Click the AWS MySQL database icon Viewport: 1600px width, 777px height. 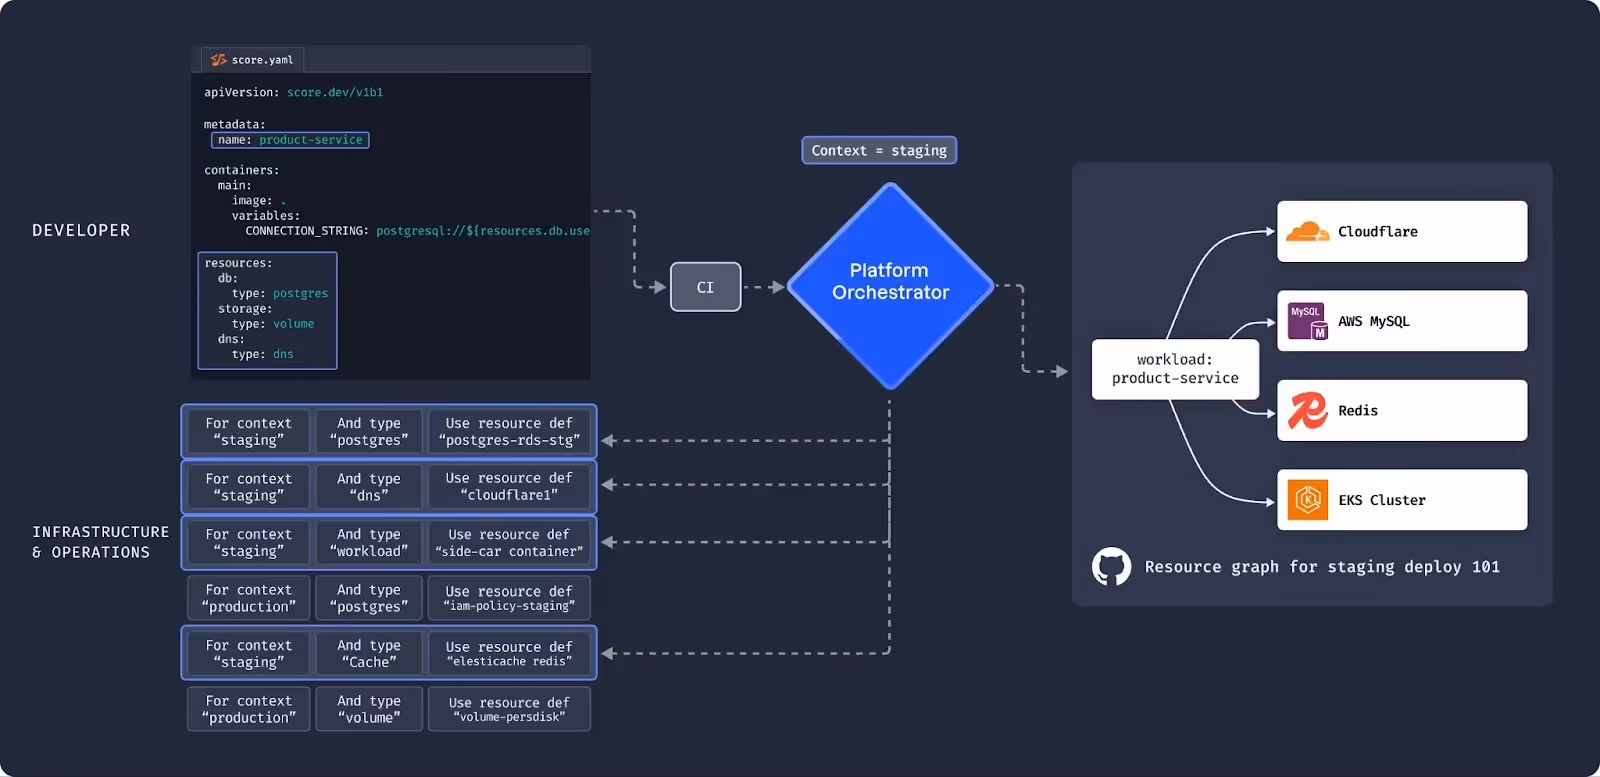pyautogui.click(x=1307, y=321)
